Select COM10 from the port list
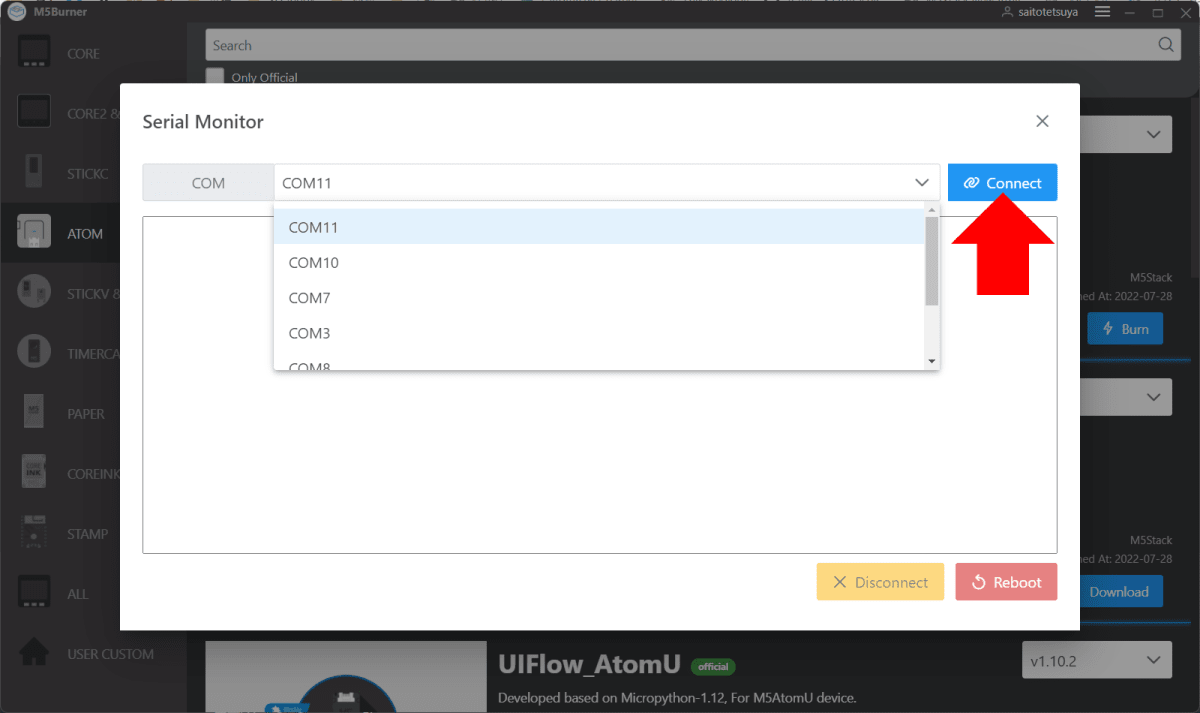The image size is (1200, 713). tap(599, 263)
